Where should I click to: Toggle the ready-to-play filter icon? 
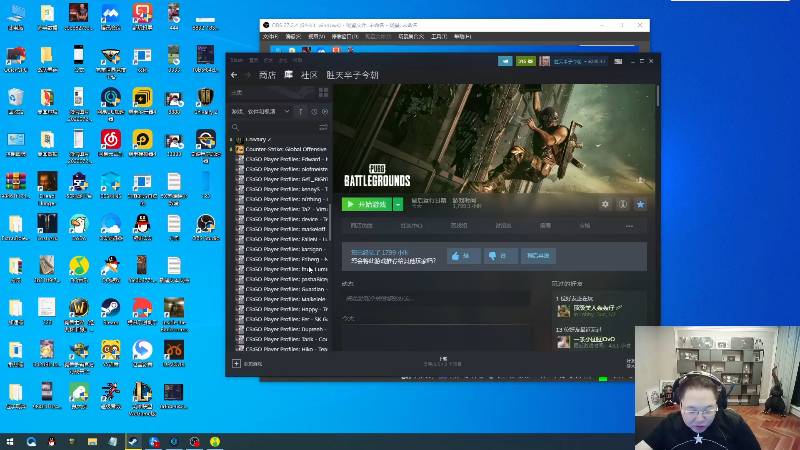point(325,112)
